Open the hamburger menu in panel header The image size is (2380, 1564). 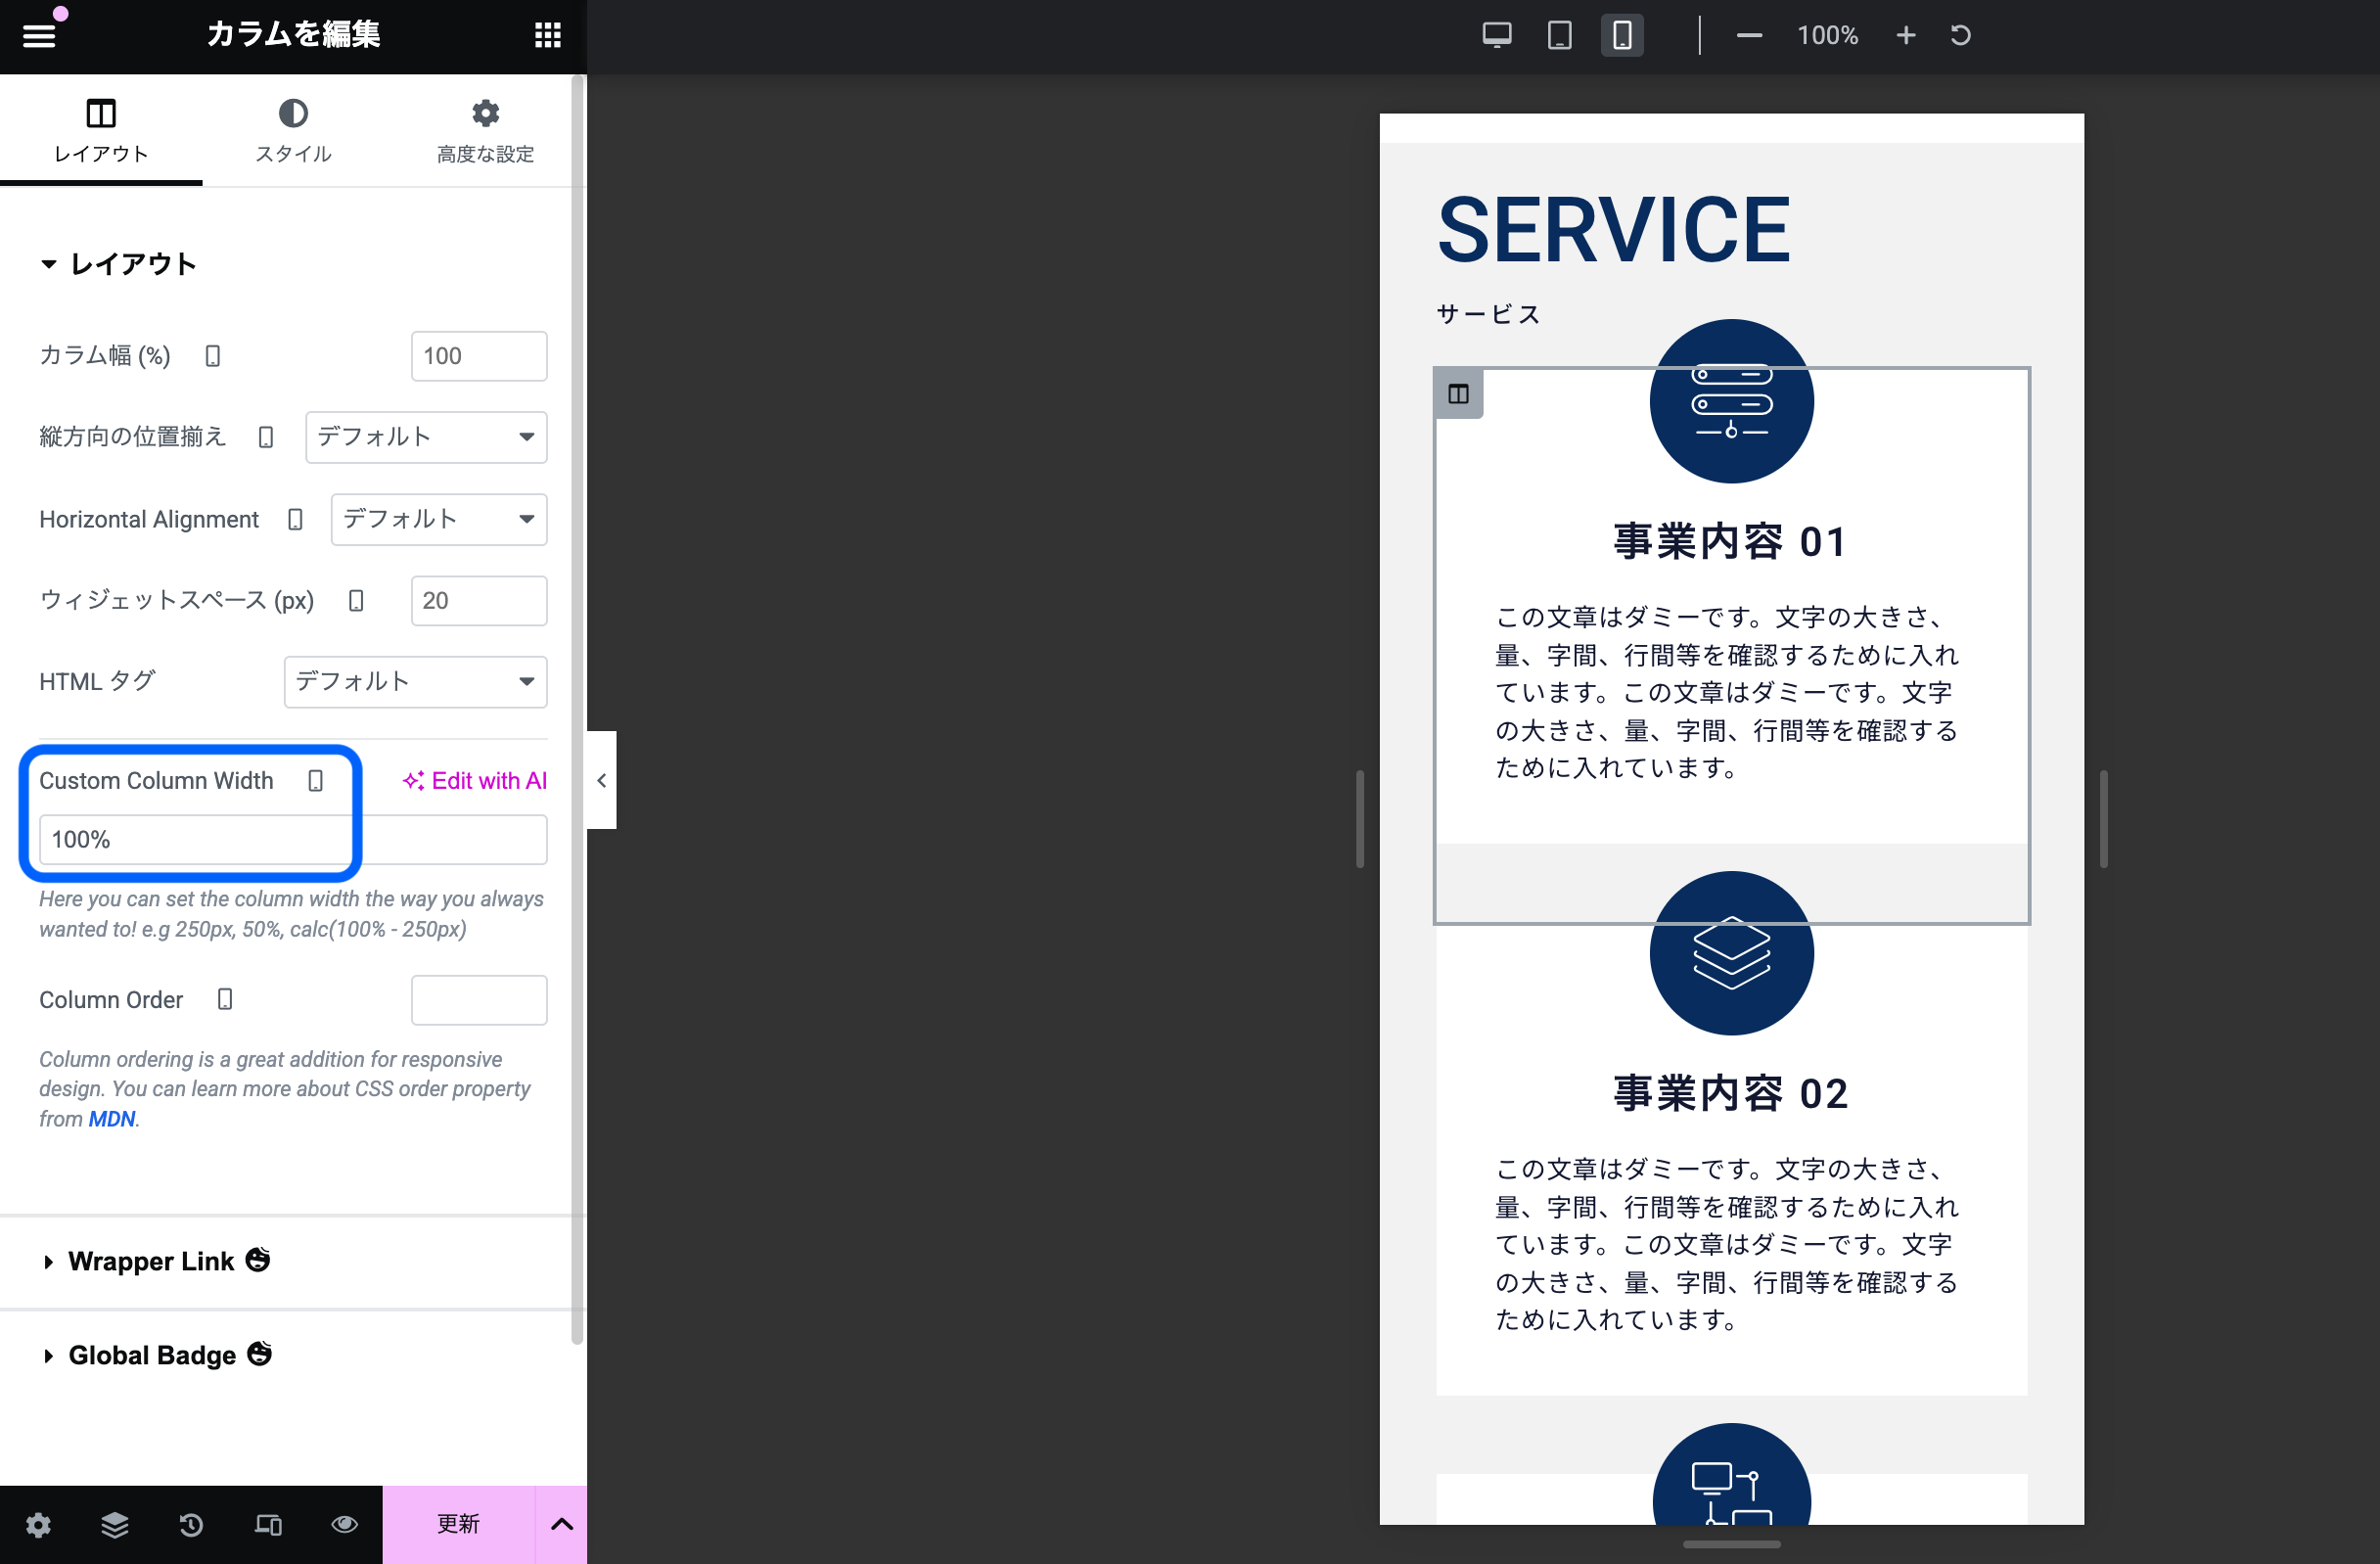[39, 36]
